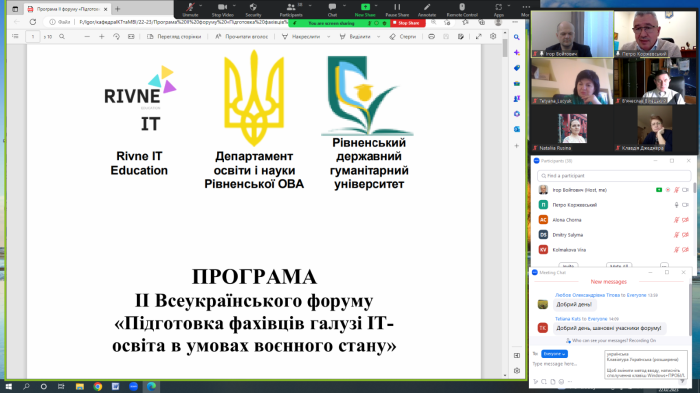The image size is (700, 393).
Task: Click the red Stop Share button
Action: tap(408, 23)
